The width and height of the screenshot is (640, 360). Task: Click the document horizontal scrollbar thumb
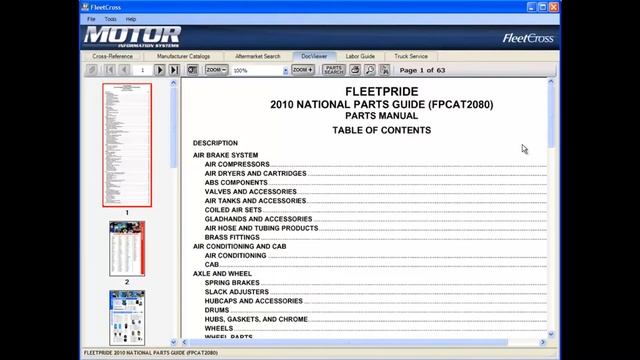348,342
